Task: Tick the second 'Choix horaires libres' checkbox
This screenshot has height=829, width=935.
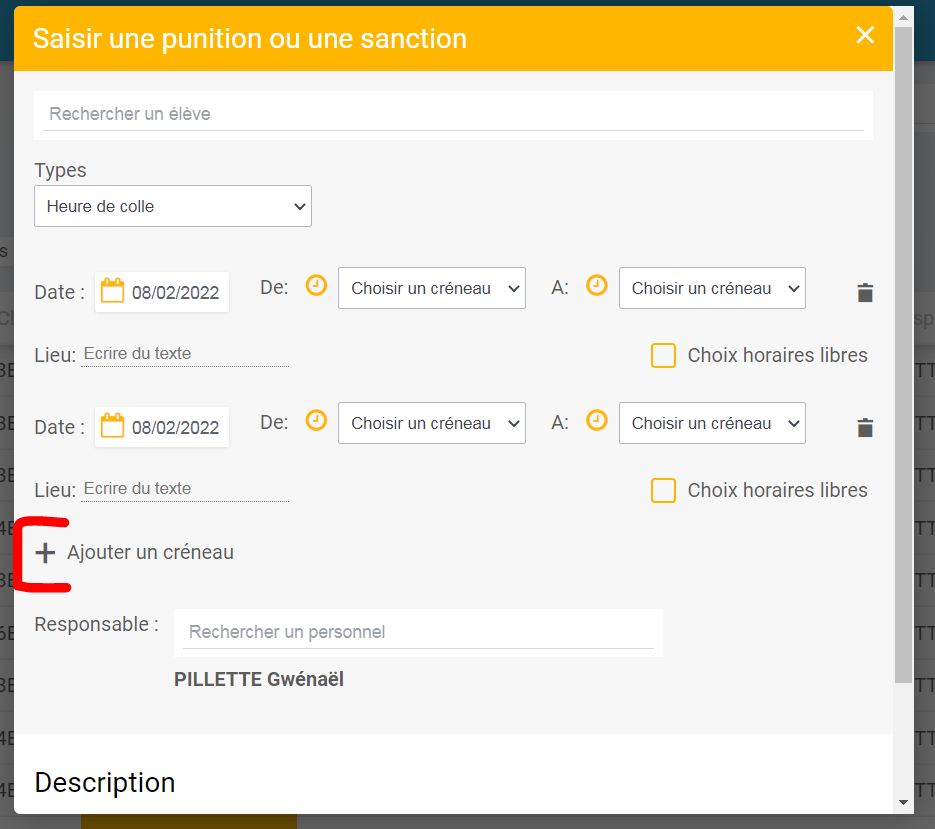Action: pos(663,491)
